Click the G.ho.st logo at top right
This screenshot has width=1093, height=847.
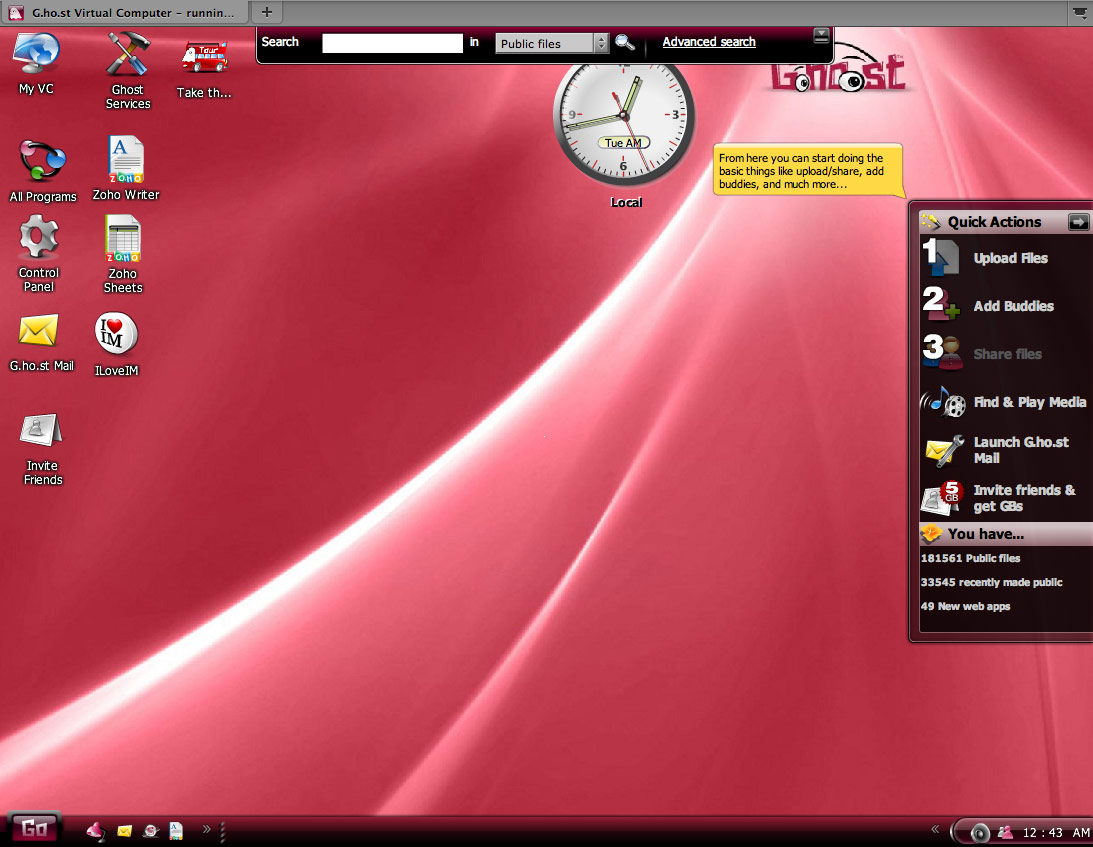(839, 70)
